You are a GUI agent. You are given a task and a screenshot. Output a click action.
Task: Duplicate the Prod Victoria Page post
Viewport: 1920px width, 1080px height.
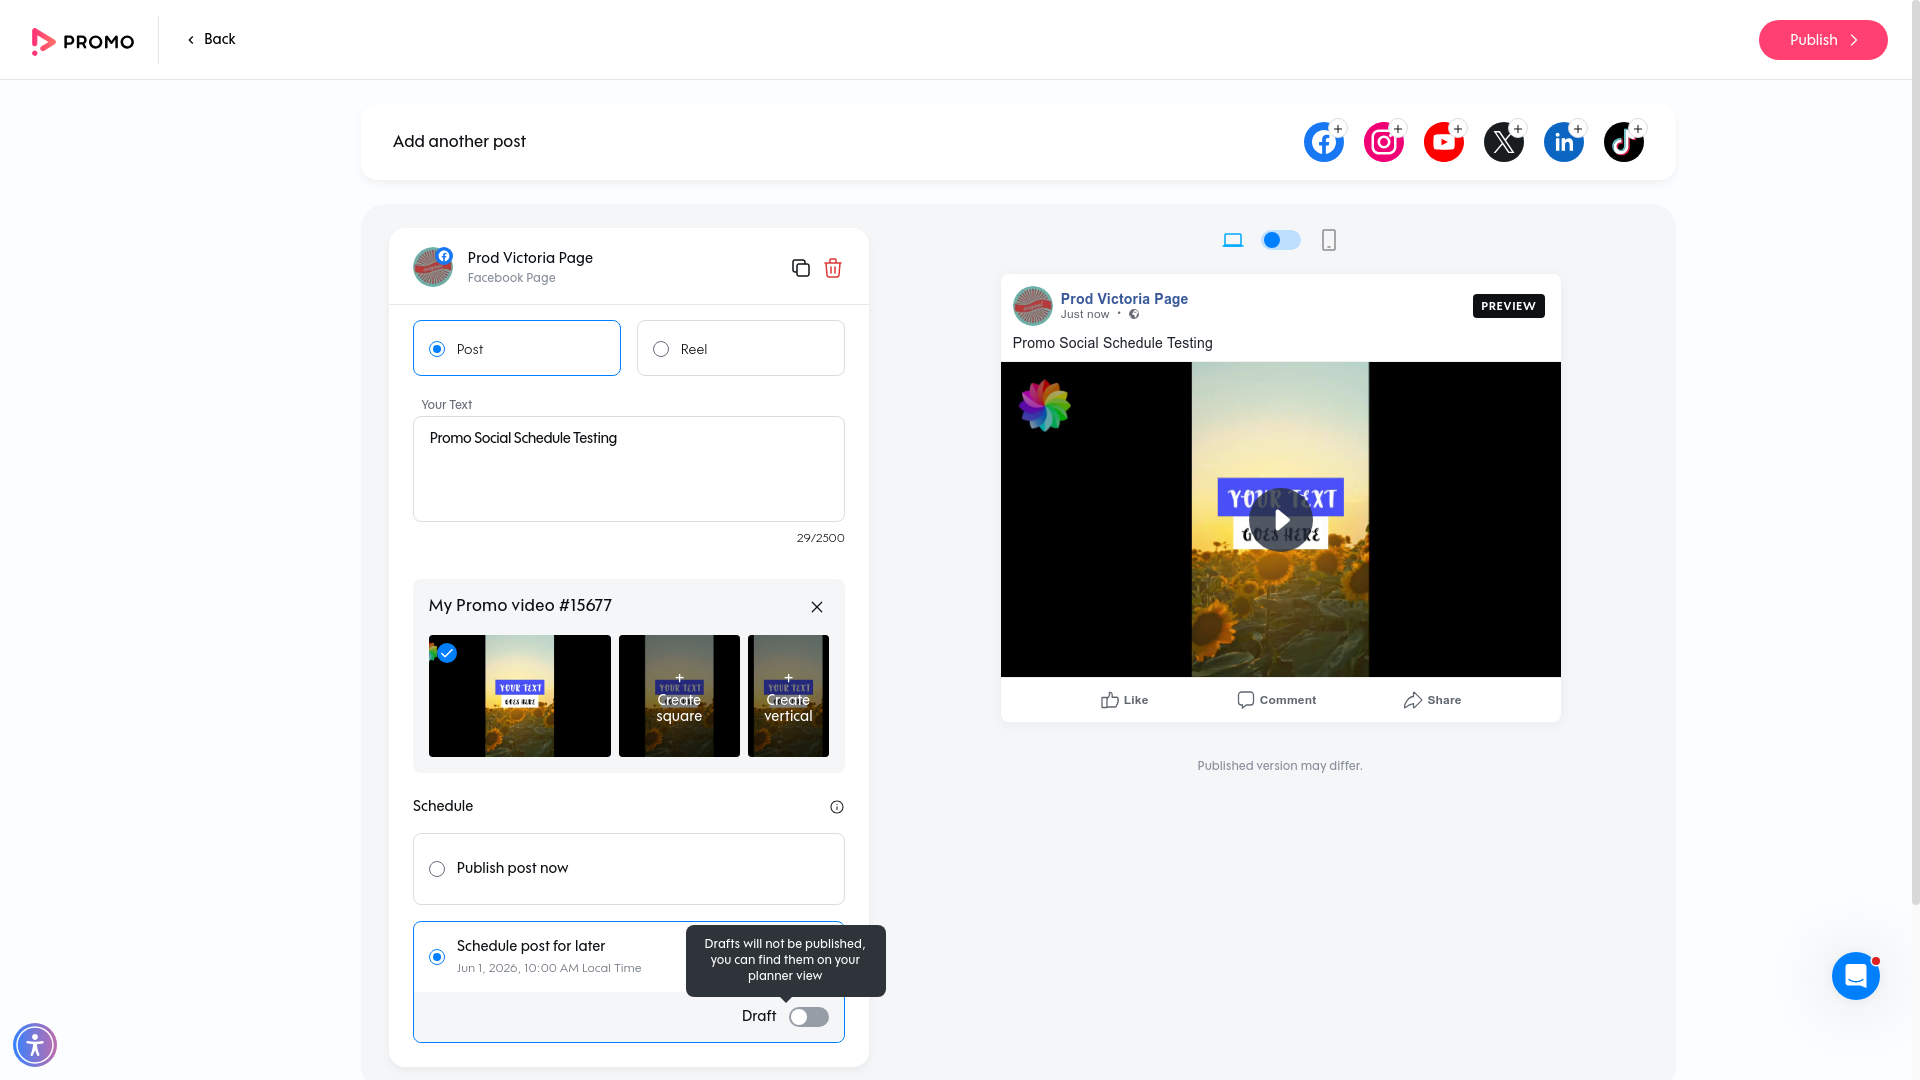click(x=800, y=268)
